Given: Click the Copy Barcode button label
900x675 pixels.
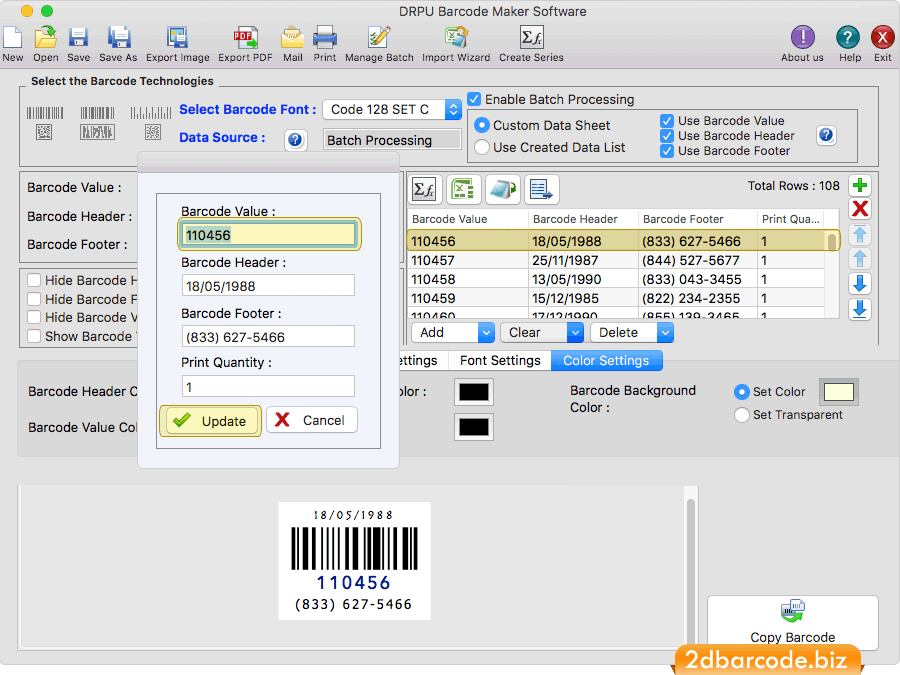Looking at the screenshot, I should 793,638.
